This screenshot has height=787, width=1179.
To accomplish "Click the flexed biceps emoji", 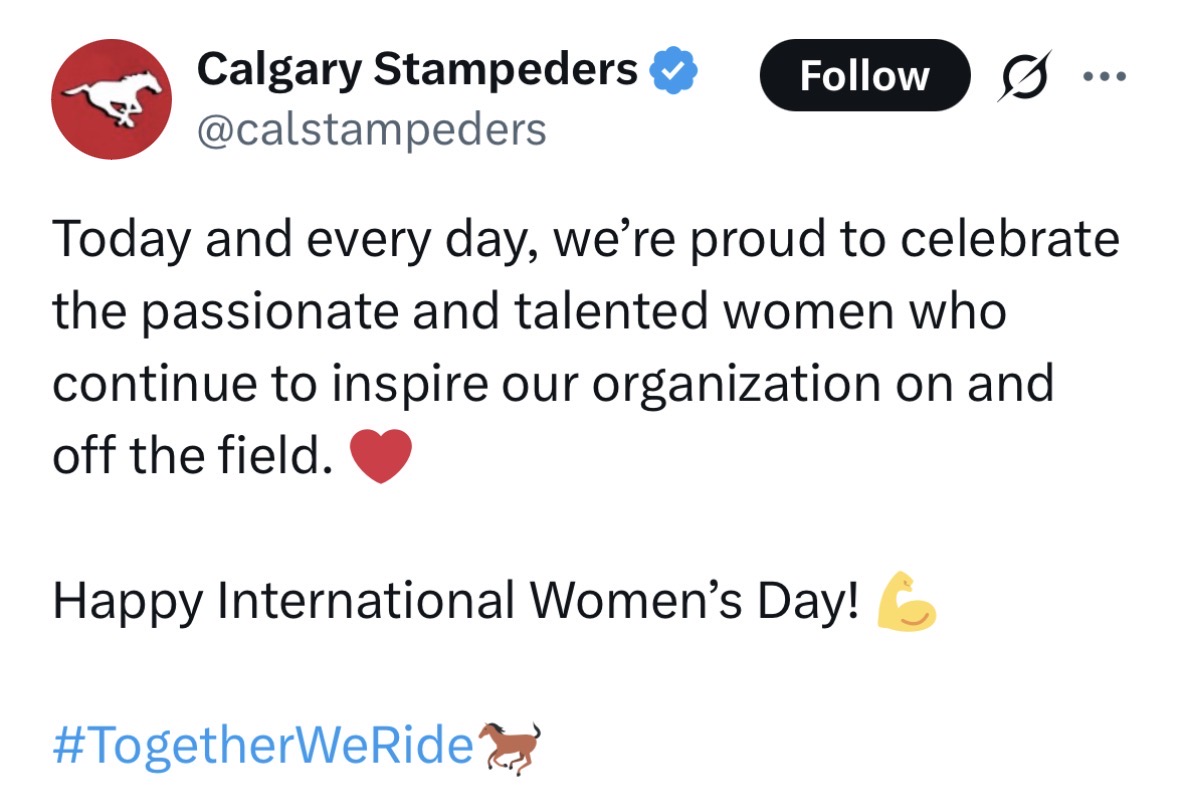I will coord(905,601).
